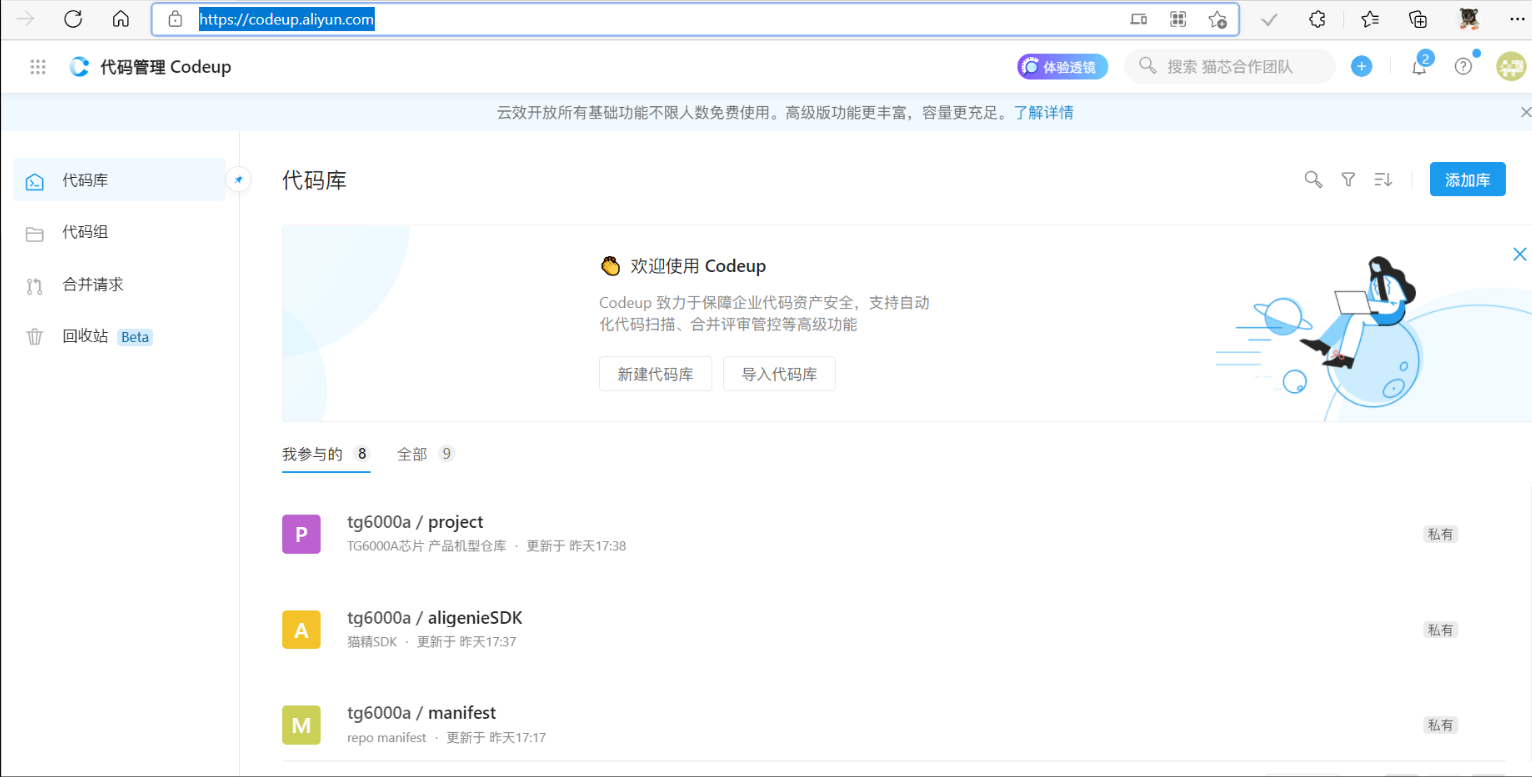Reload the page with the browser refresh icon
The image size is (1532, 777).
tap(73, 19)
